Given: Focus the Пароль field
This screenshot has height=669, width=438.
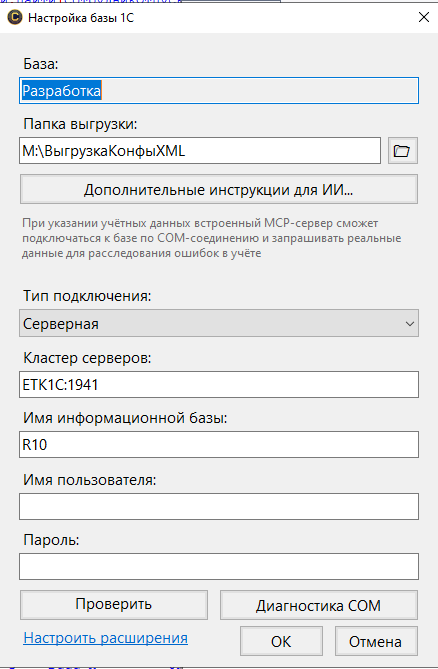Looking at the screenshot, I should pyautogui.click(x=219, y=567).
